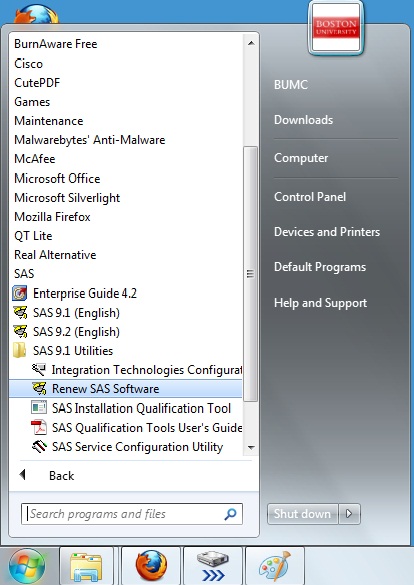Open SAS Qualification Tools User's Guide
The width and height of the screenshot is (414, 585).
pos(147,428)
